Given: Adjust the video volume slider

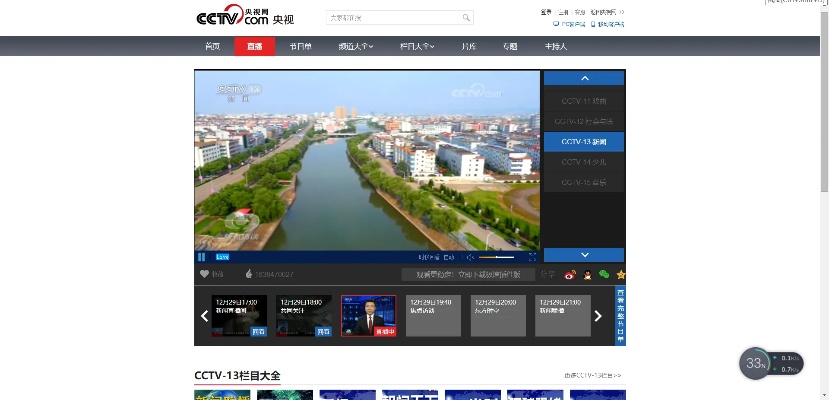Looking at the screenshot, I should pyautogui.click(x=496, y=257).
